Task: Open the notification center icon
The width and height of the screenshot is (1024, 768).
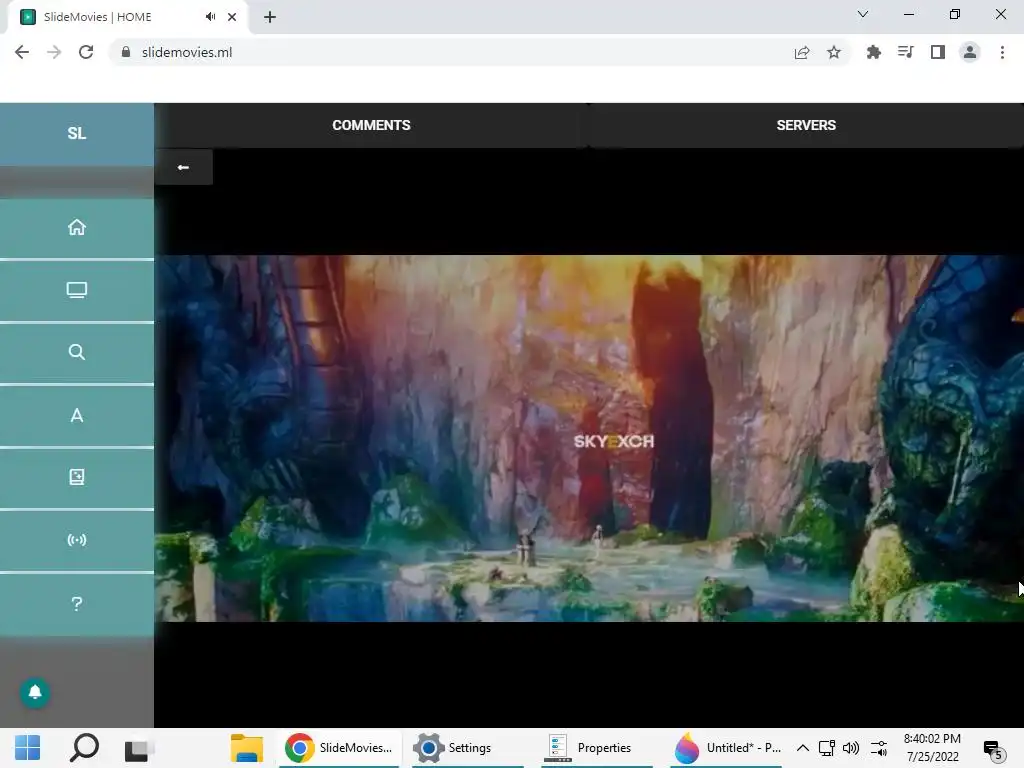Action: pyautogui.click(x=992, y=750)
